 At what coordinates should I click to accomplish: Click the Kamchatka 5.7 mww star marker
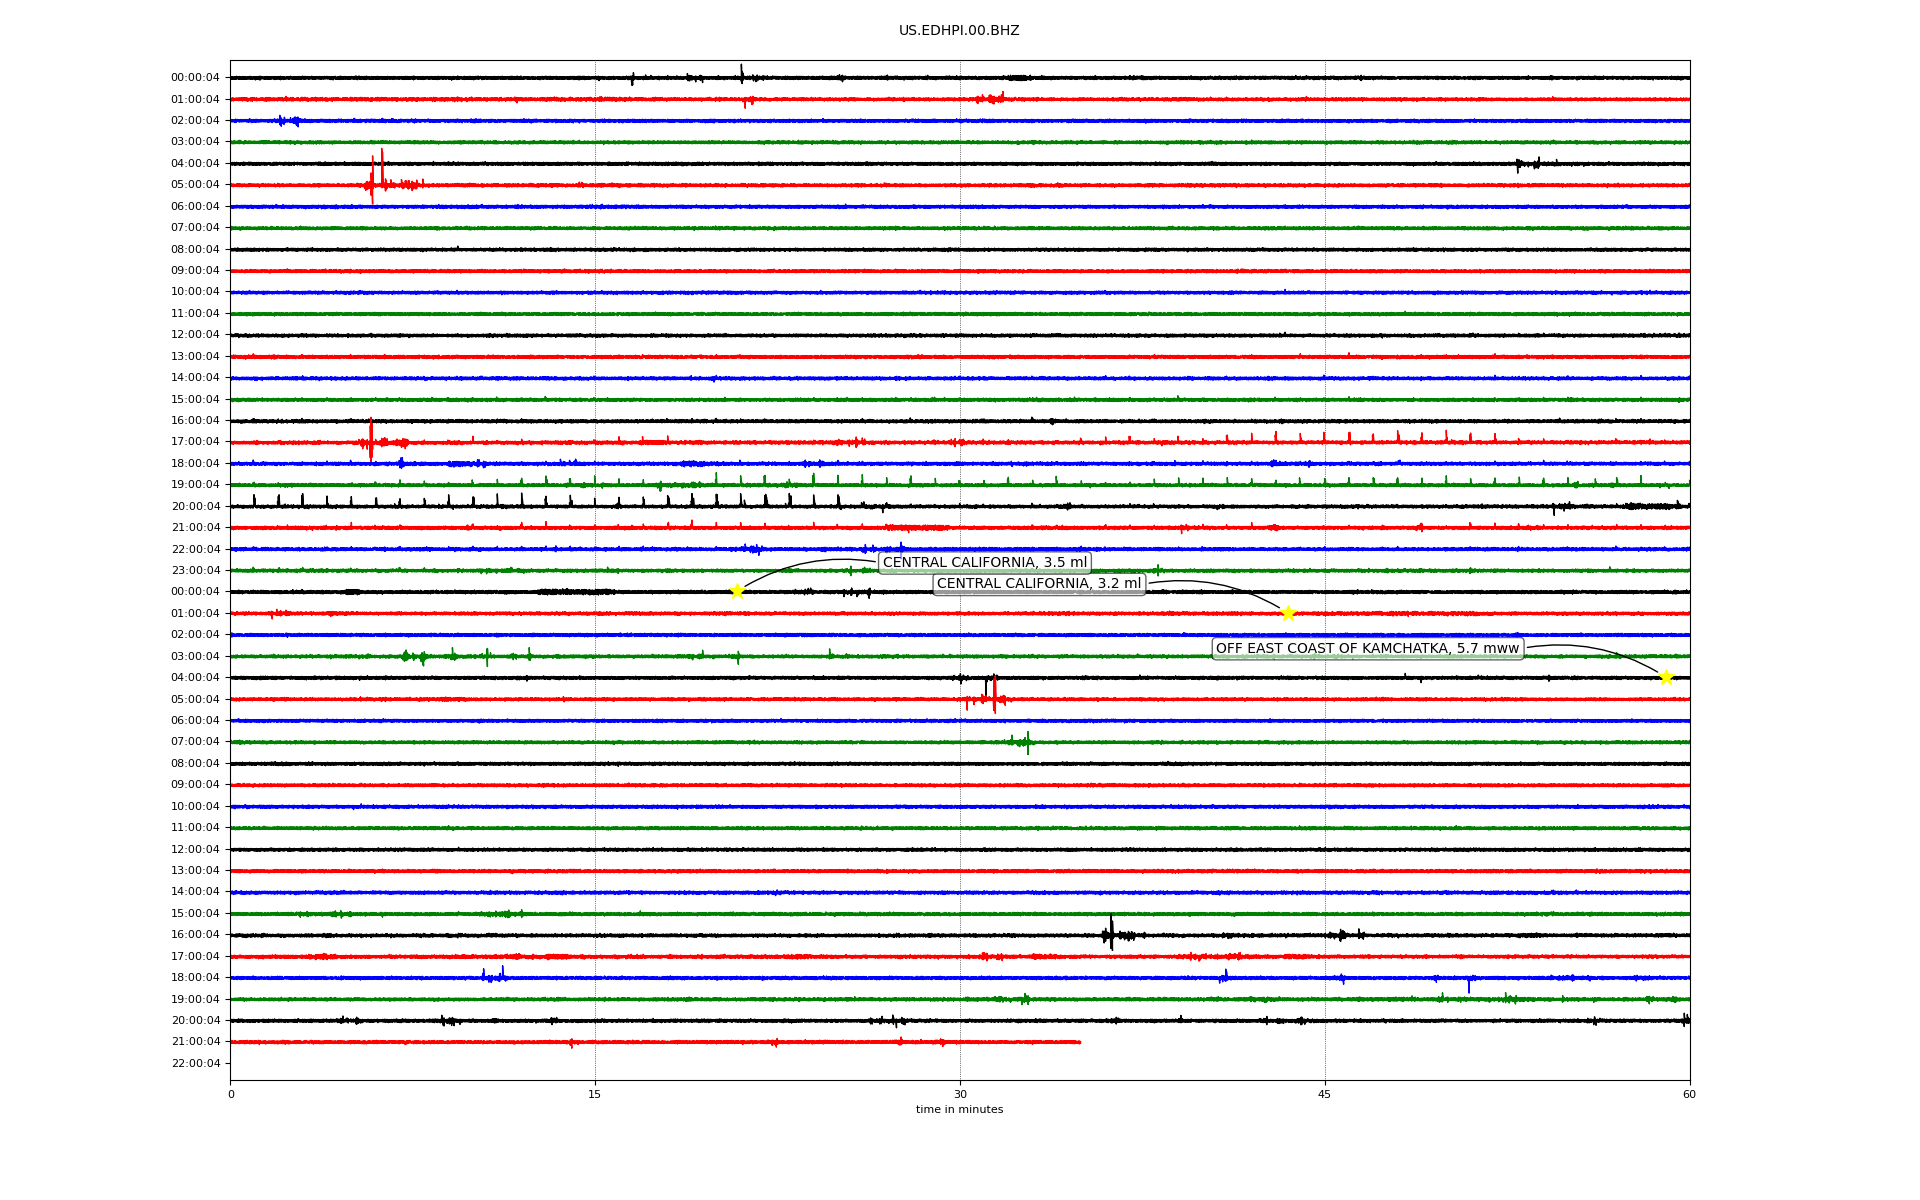coord(1666,677)
